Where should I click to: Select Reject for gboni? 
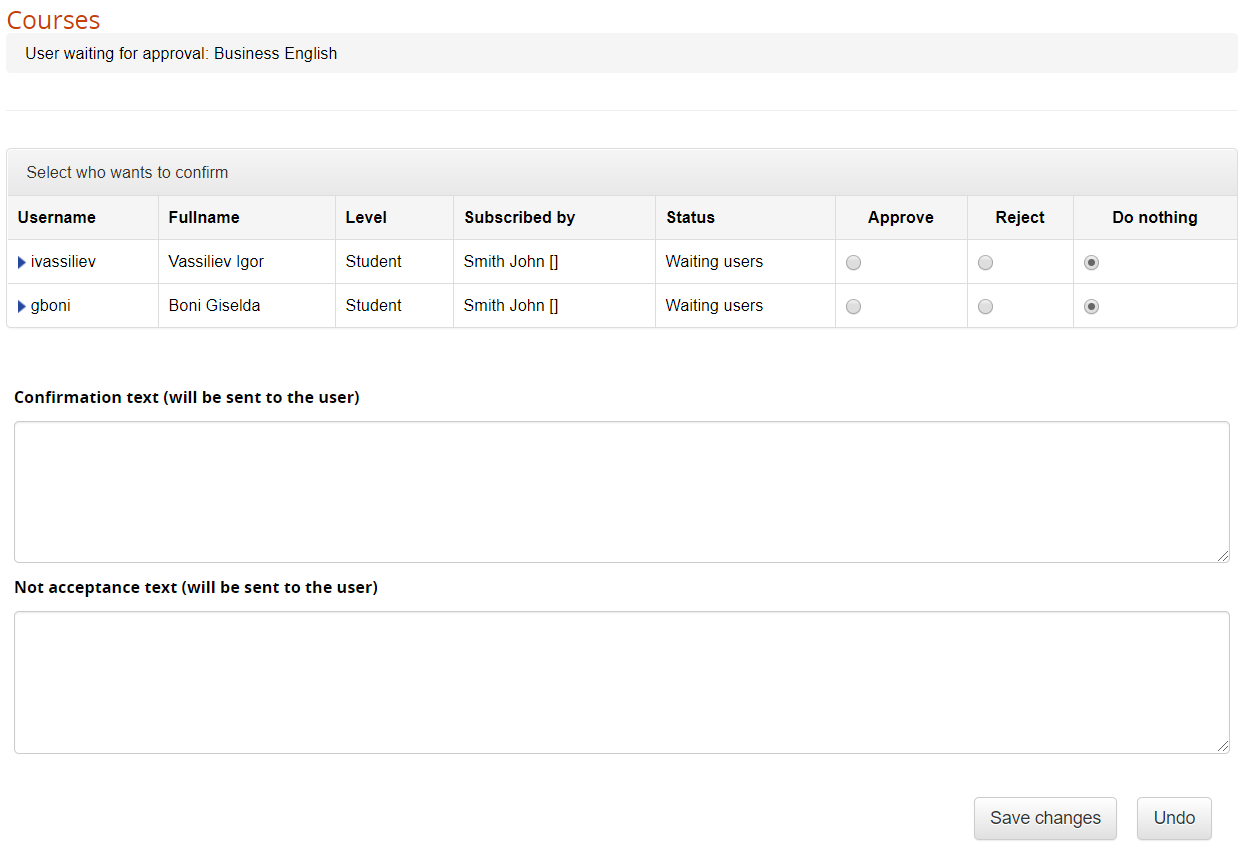click(985, 306)
